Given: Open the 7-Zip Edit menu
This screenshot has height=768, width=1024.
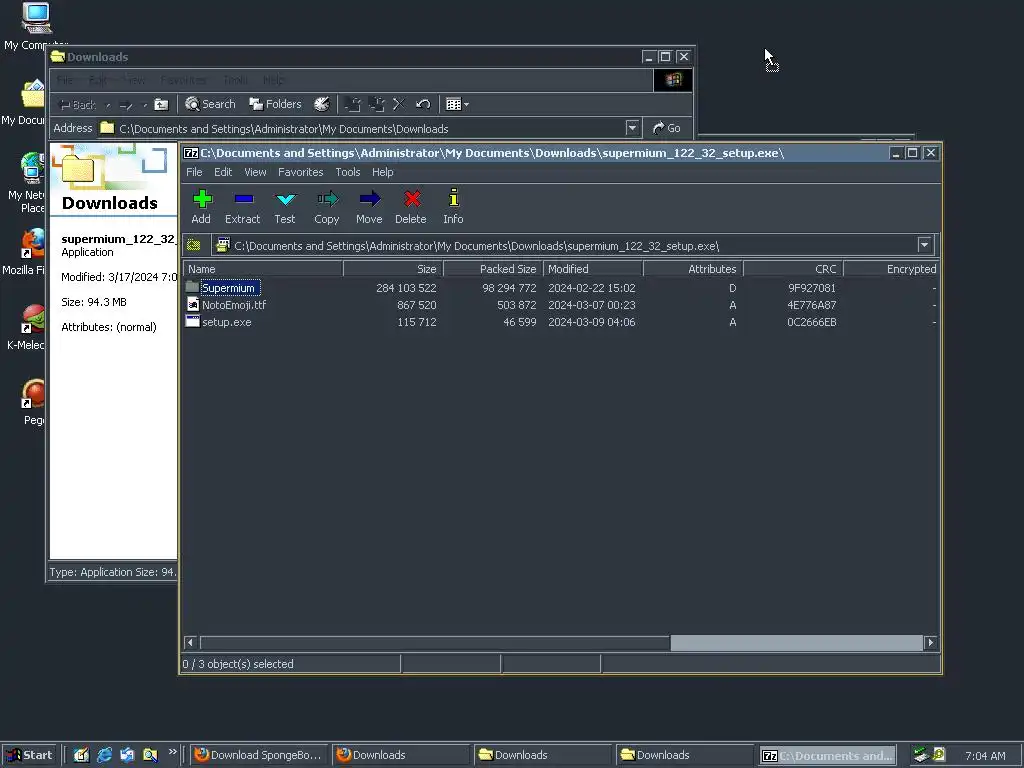Looking at the screenshot, I should 223,172.
